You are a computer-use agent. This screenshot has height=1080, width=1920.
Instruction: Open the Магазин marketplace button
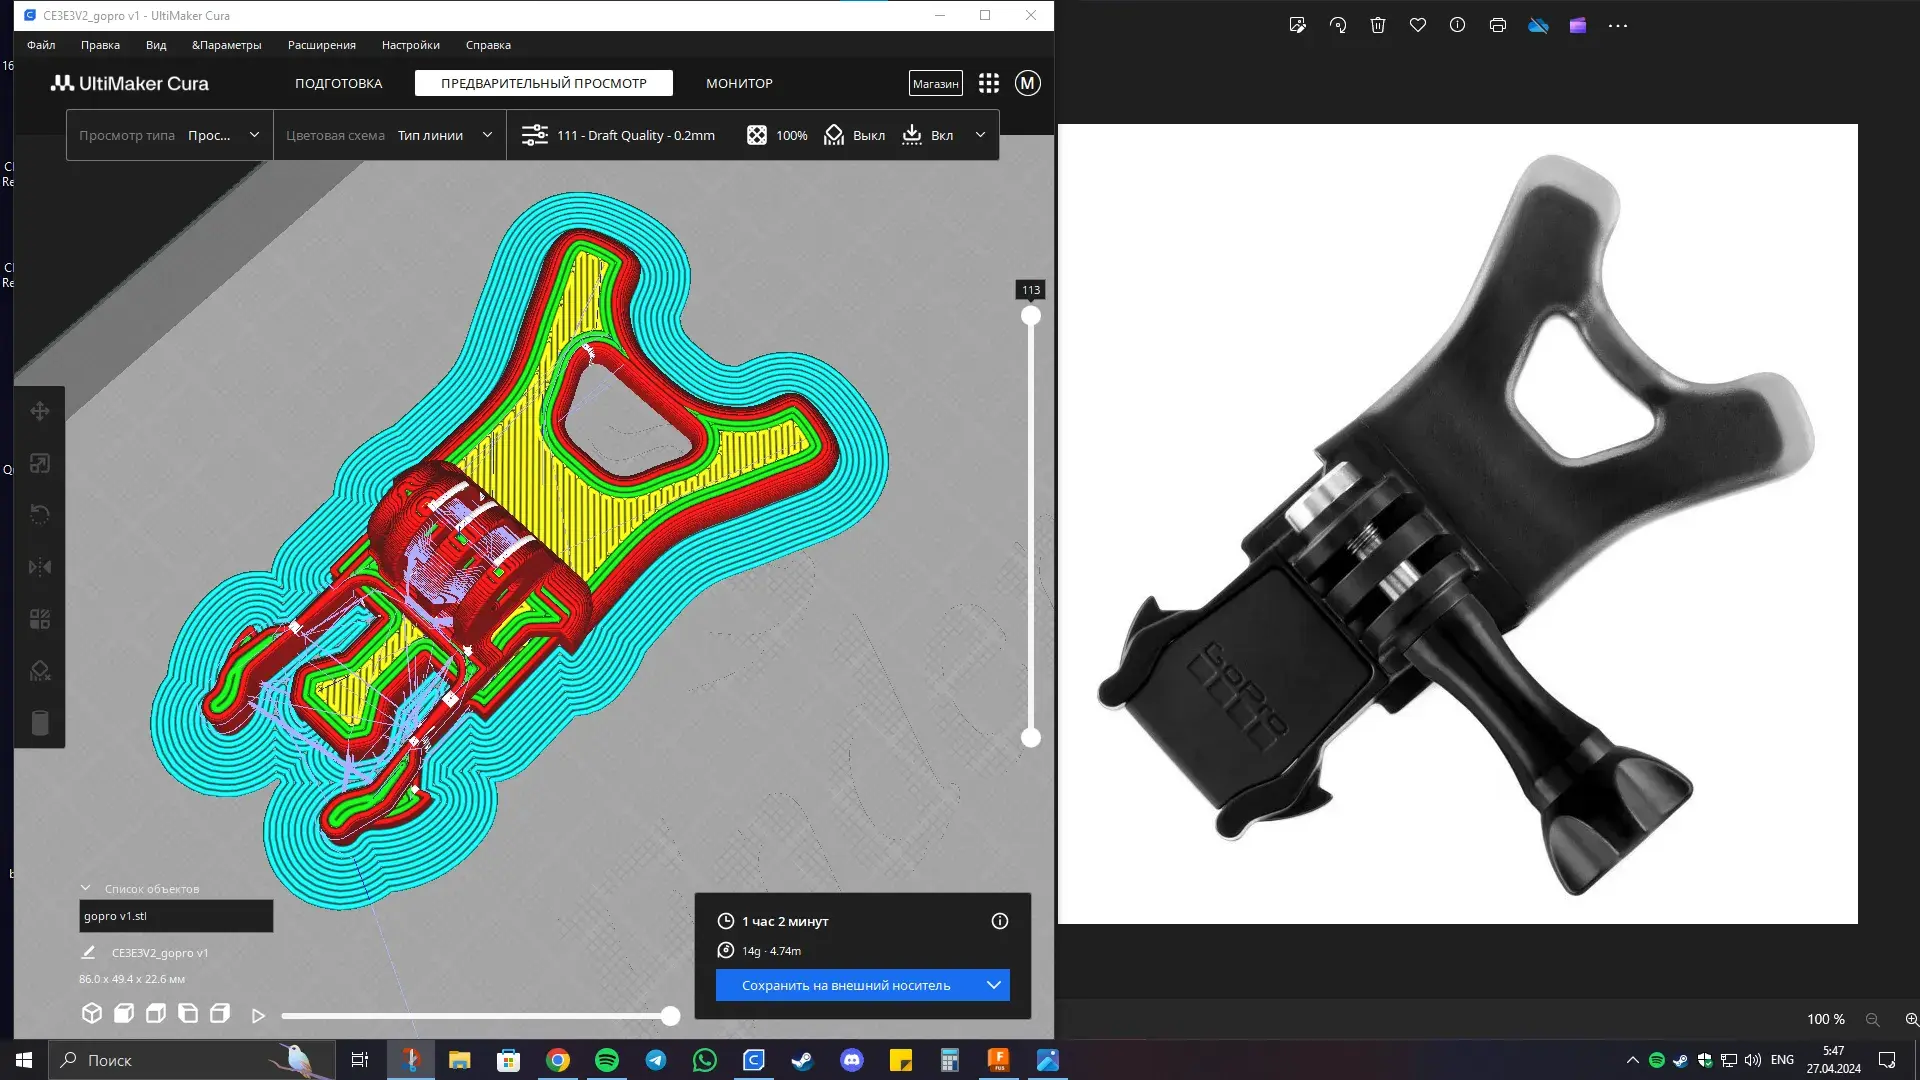(936, 83)
